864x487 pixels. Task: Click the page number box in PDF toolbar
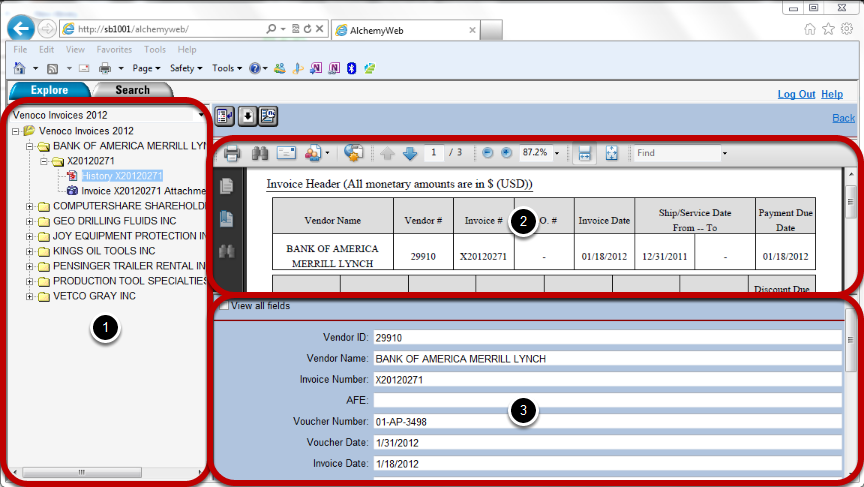click(434, 153)
